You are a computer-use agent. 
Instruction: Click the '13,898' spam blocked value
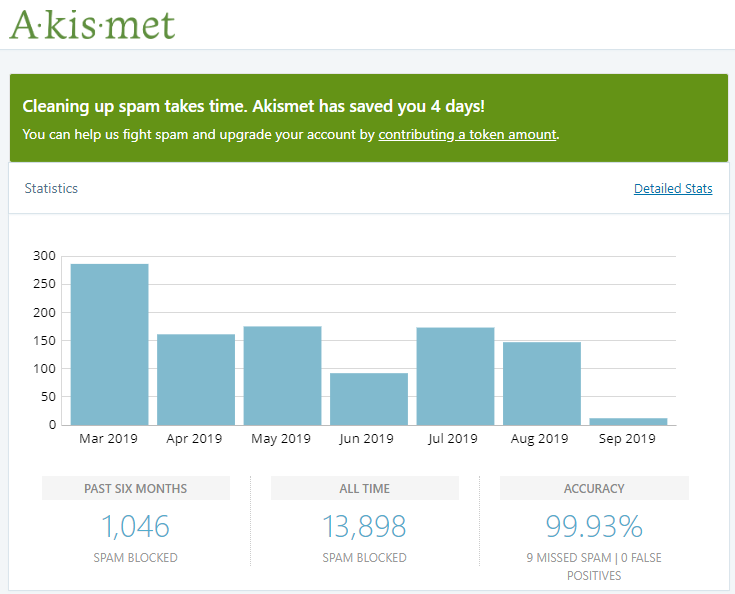coord(364,526)
